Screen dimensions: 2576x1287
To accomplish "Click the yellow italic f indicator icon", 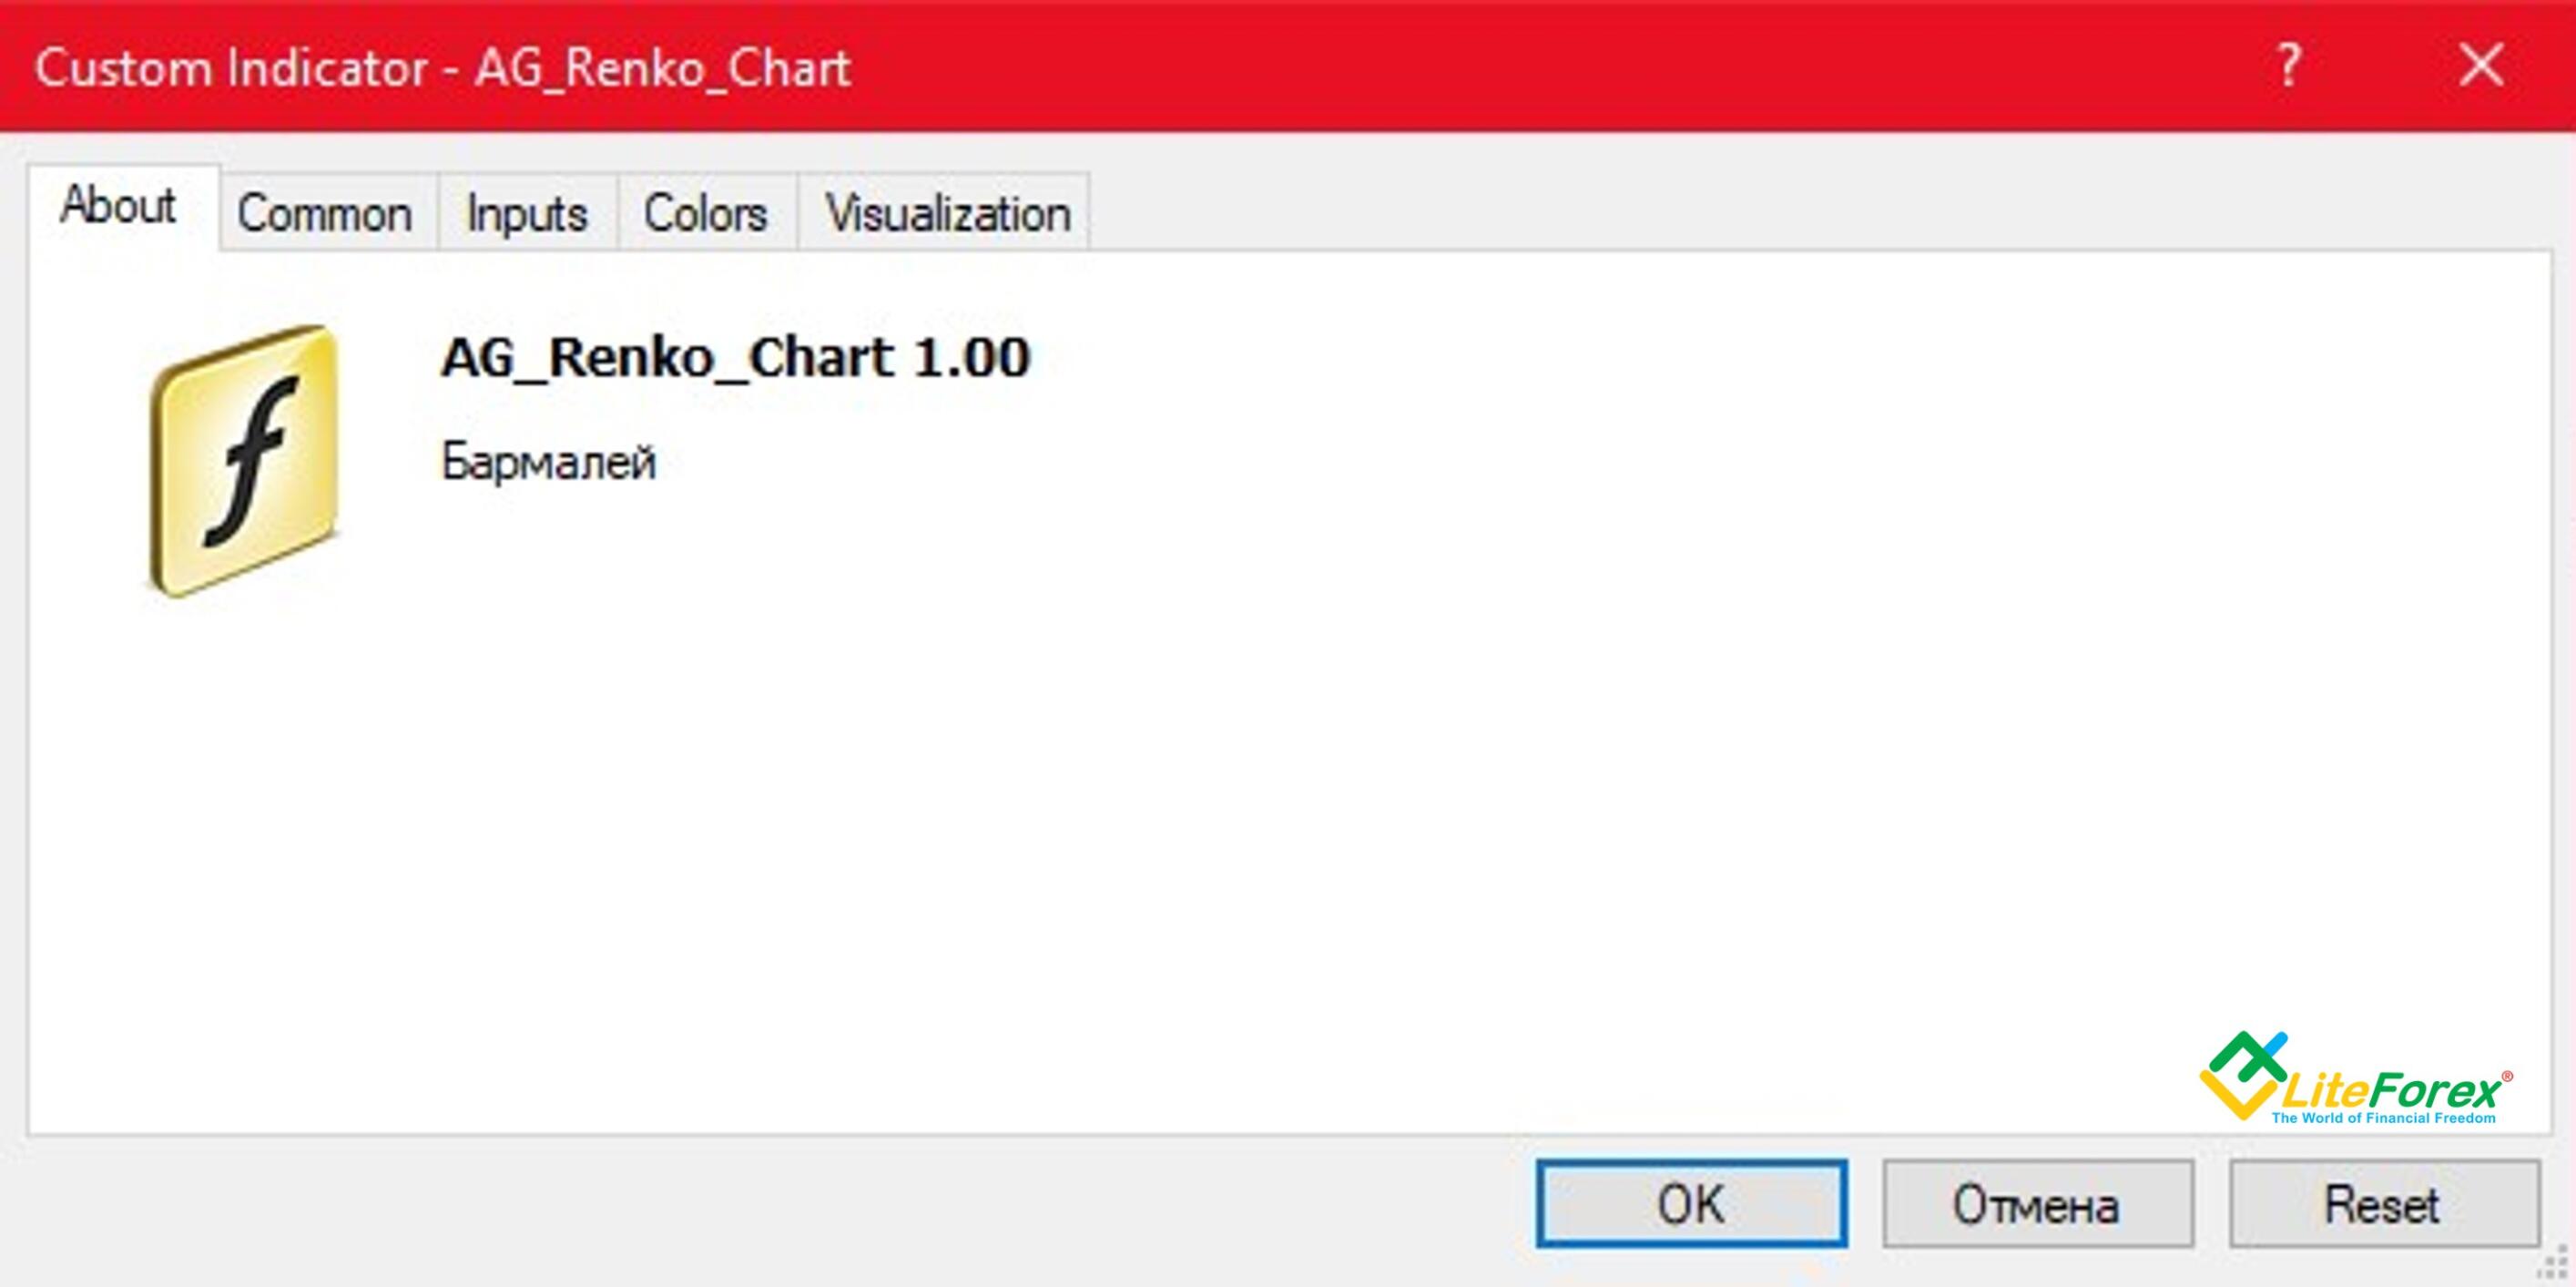I will 245,462.
